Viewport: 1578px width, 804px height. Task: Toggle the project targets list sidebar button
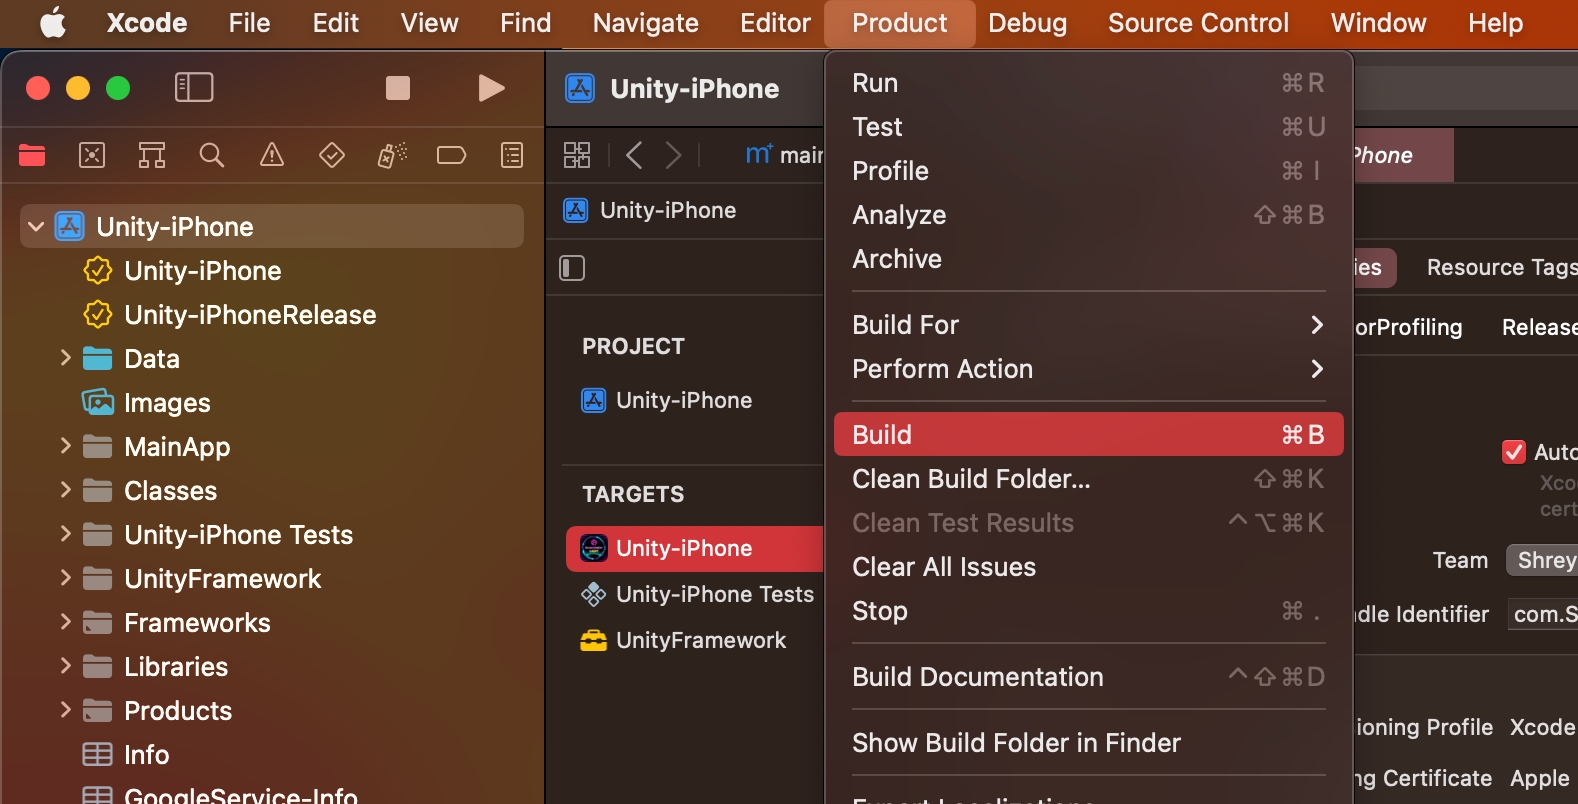pyautogui.click(x=572, y=268)
